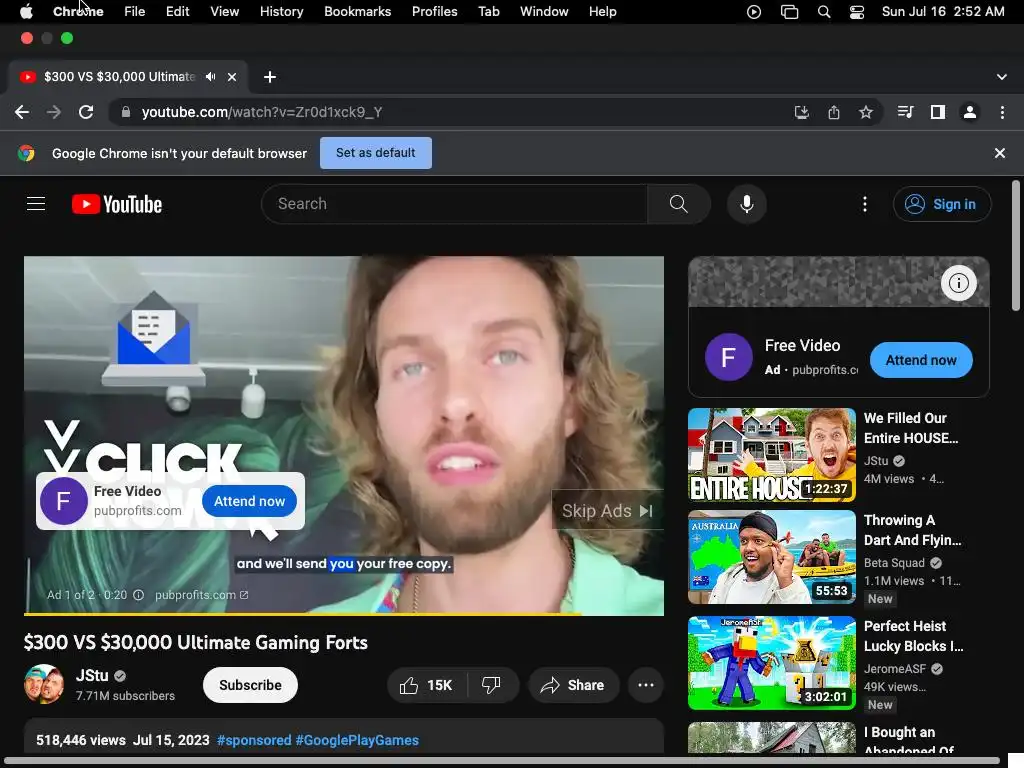
Task: Like the video with thumbs up
Action: [426, 685]
